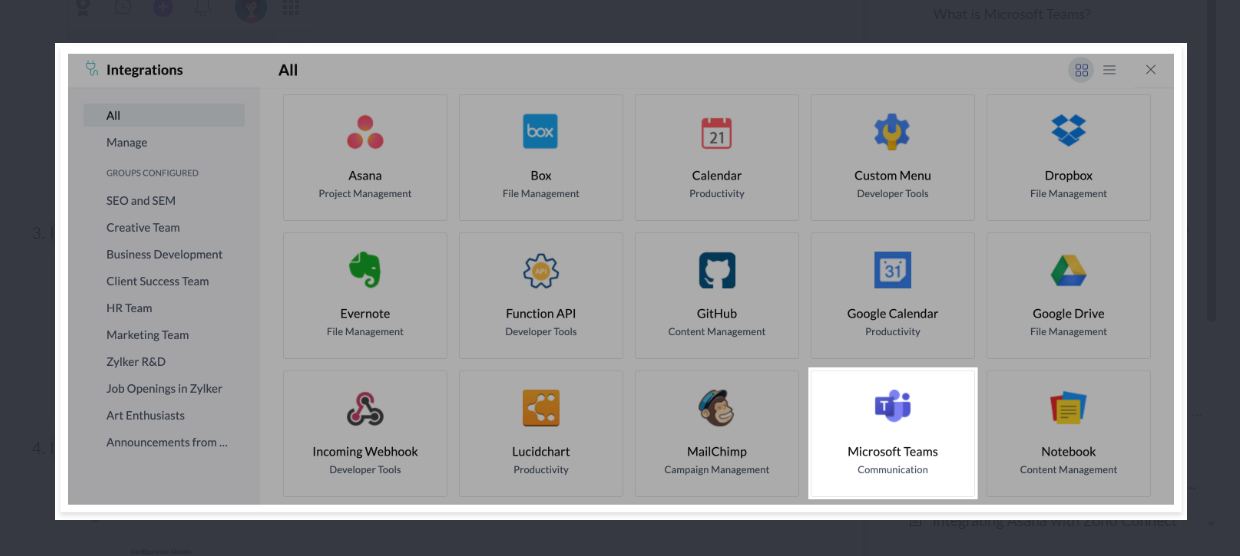Image resolution: width=1240 pixels, height=556 pixels.
Task: Select the Calendar productivity integration icon
Action: [x=717, y=132]
